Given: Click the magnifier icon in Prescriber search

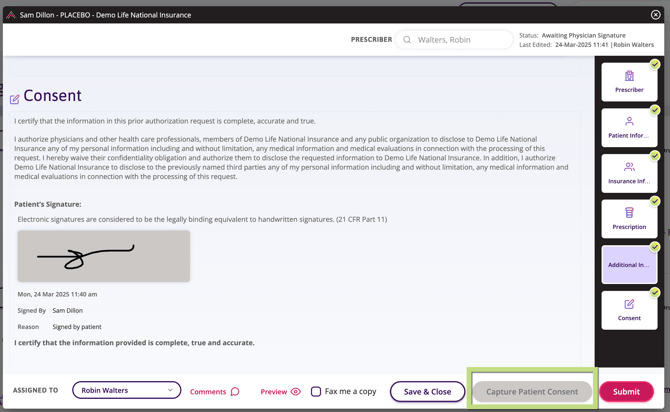Looking at the screenshot, I should pos(407,40).
